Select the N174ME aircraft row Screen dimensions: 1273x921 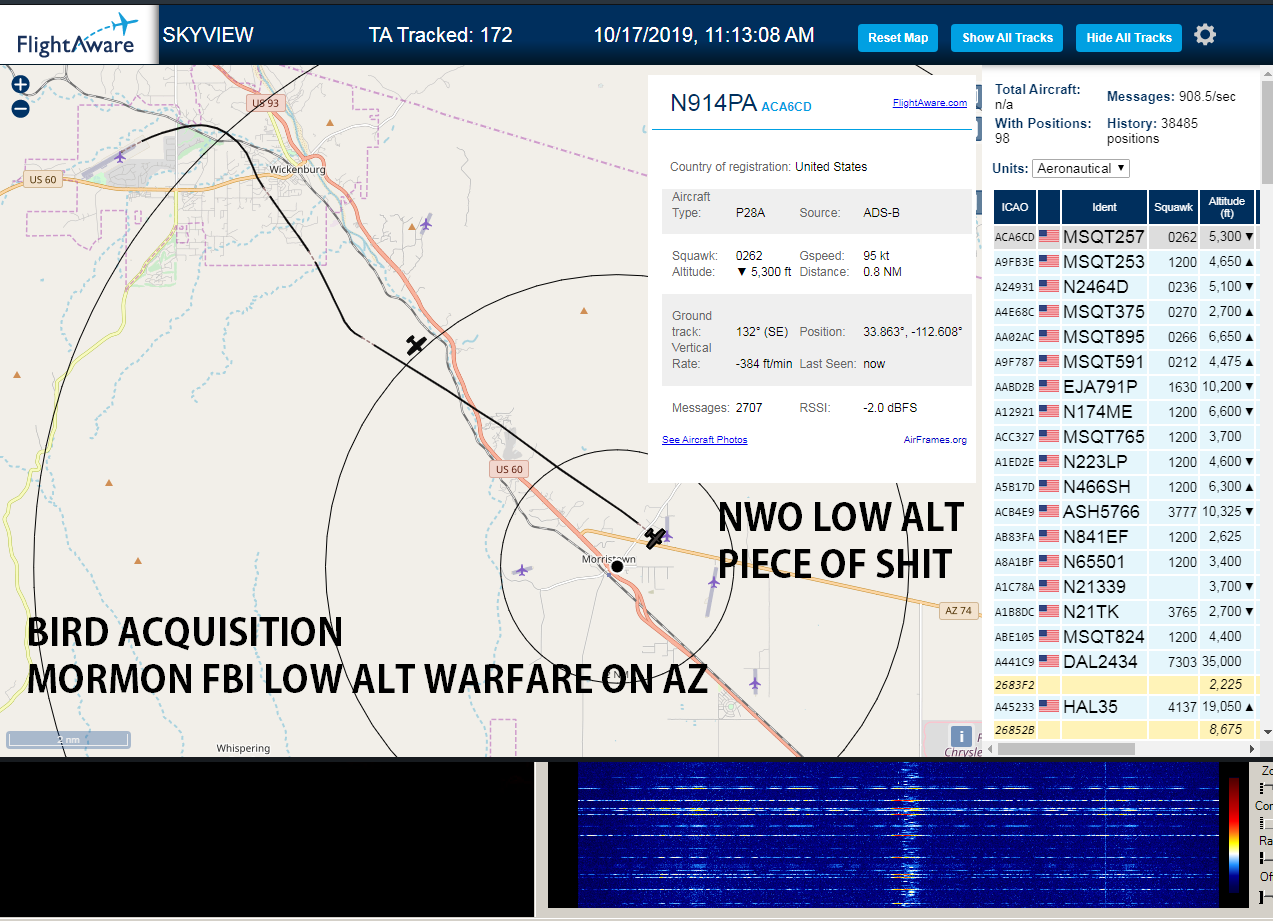pyautogui.click(x=1125, y=412)
